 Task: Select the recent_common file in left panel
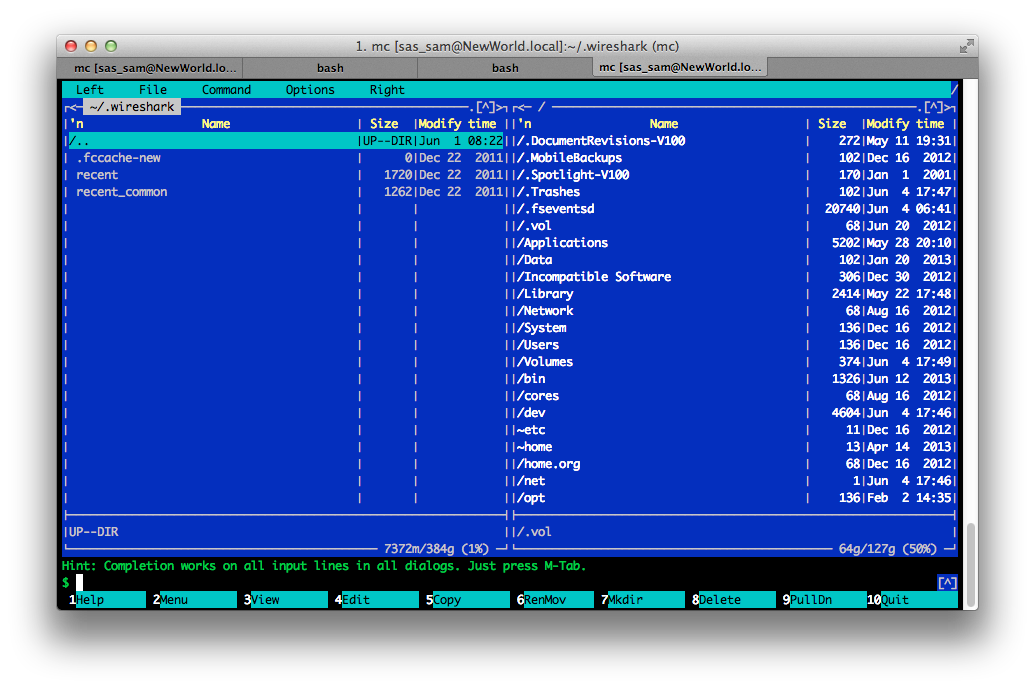point(122,192)
